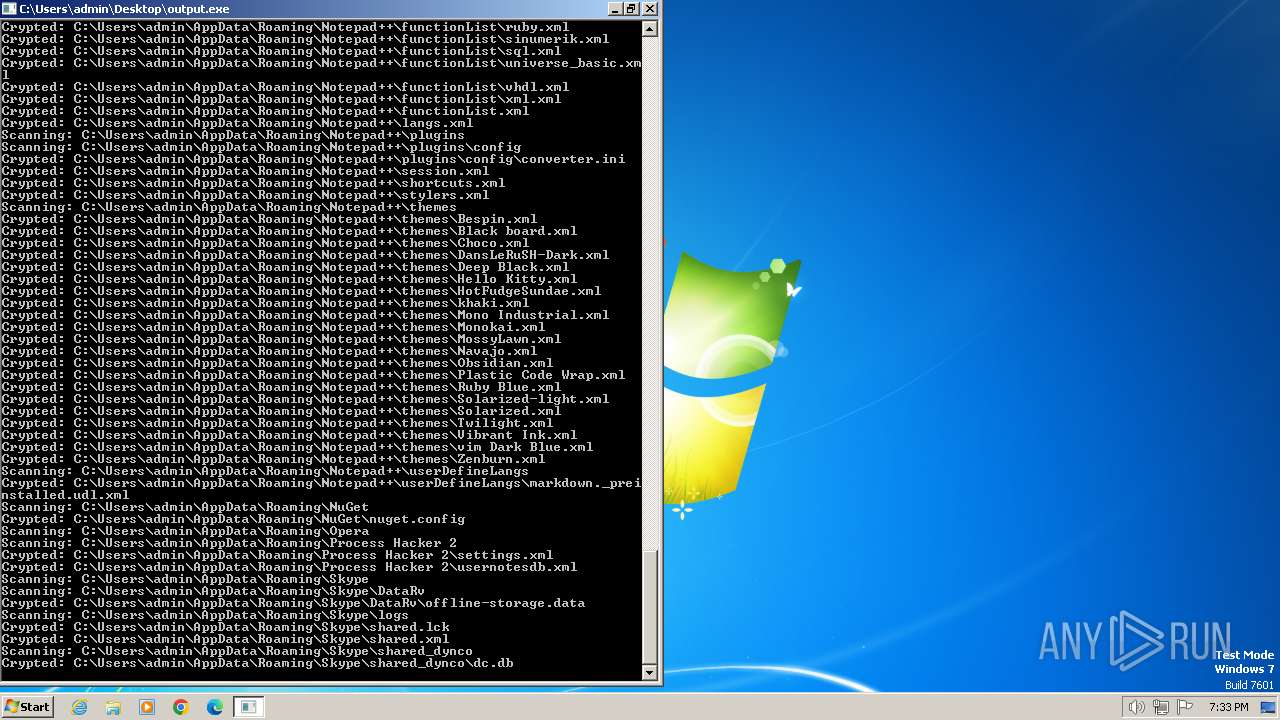The width and height of the screenshot is (1280, 720).
Task: Click the line ending themes\Vibrant Ink.xml
Action: (289, 435)
